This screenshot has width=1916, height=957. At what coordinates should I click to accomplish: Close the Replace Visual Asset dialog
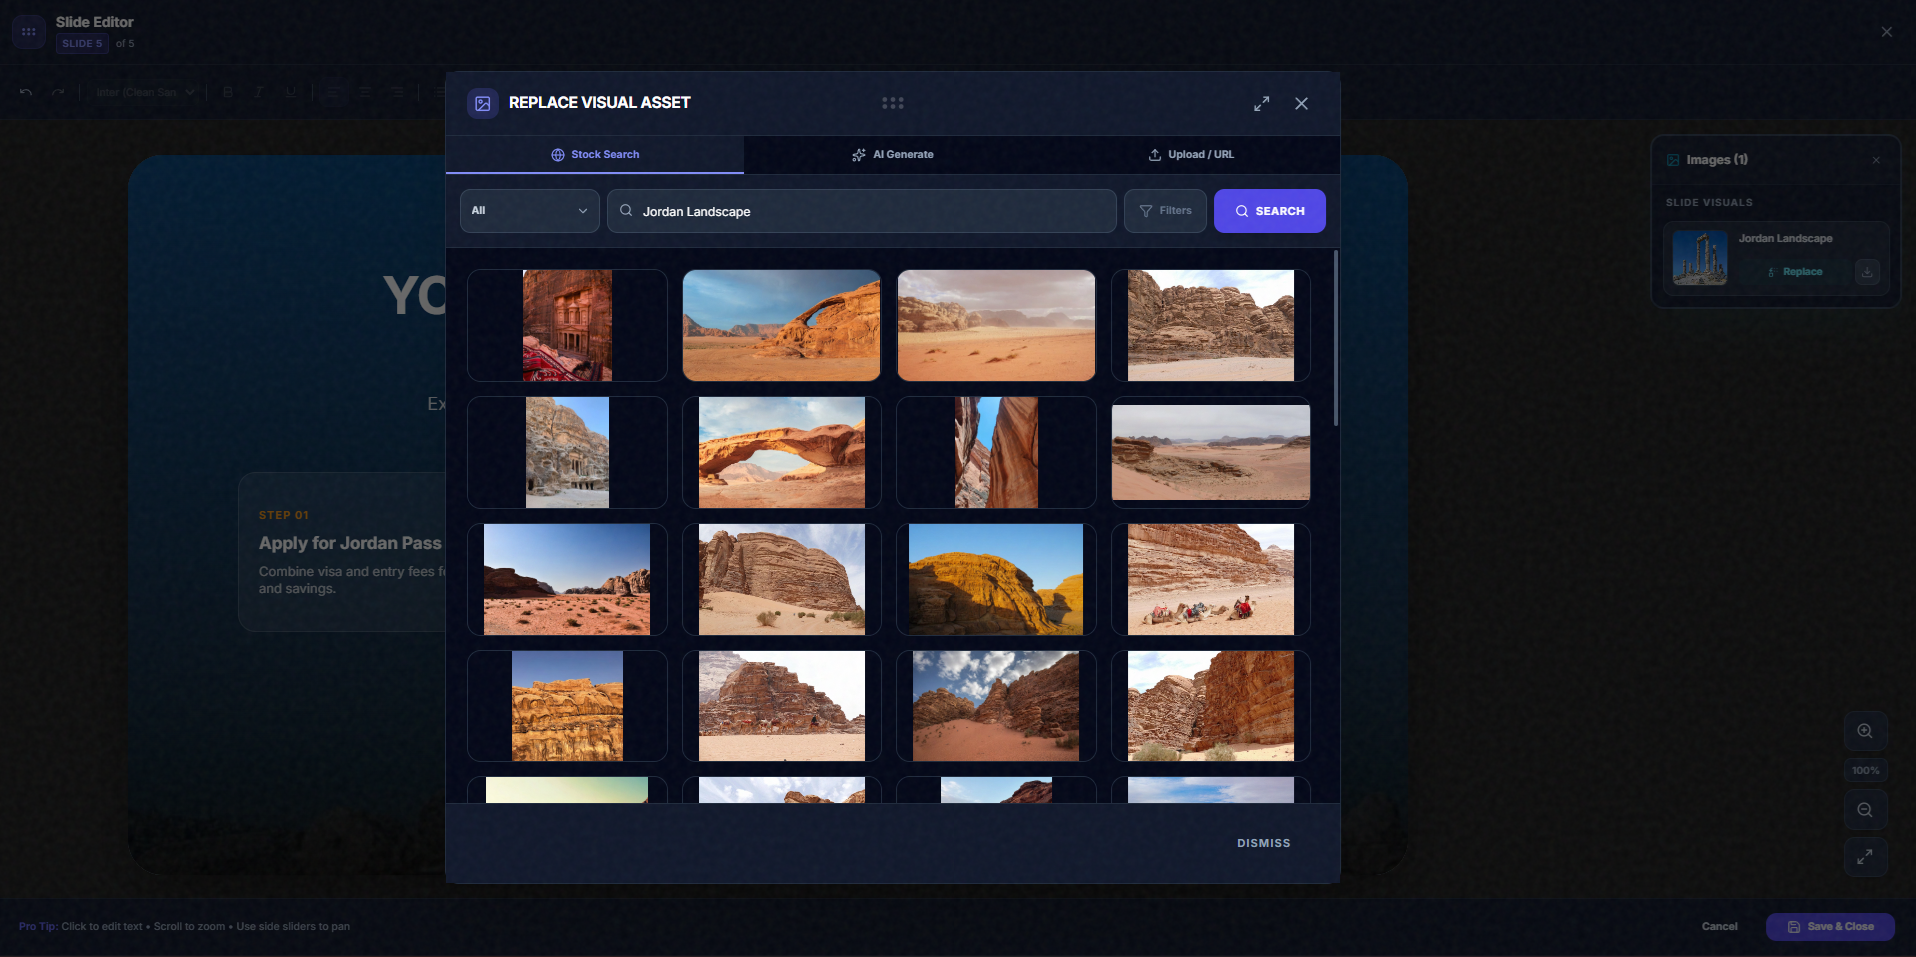(1301, 103)
